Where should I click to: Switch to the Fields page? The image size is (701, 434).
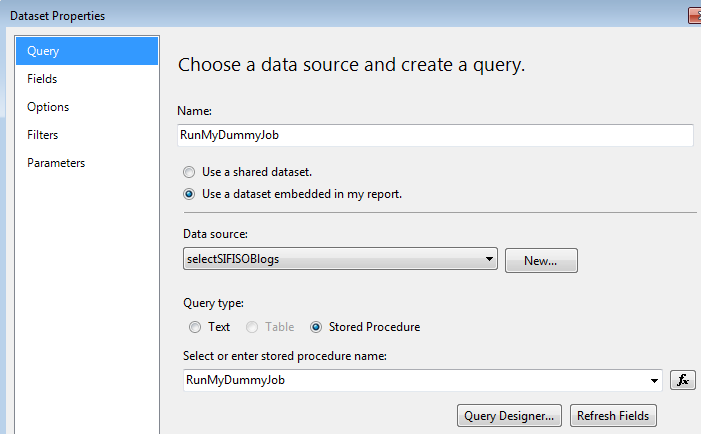pyautogui.click(x=42, y=79)
